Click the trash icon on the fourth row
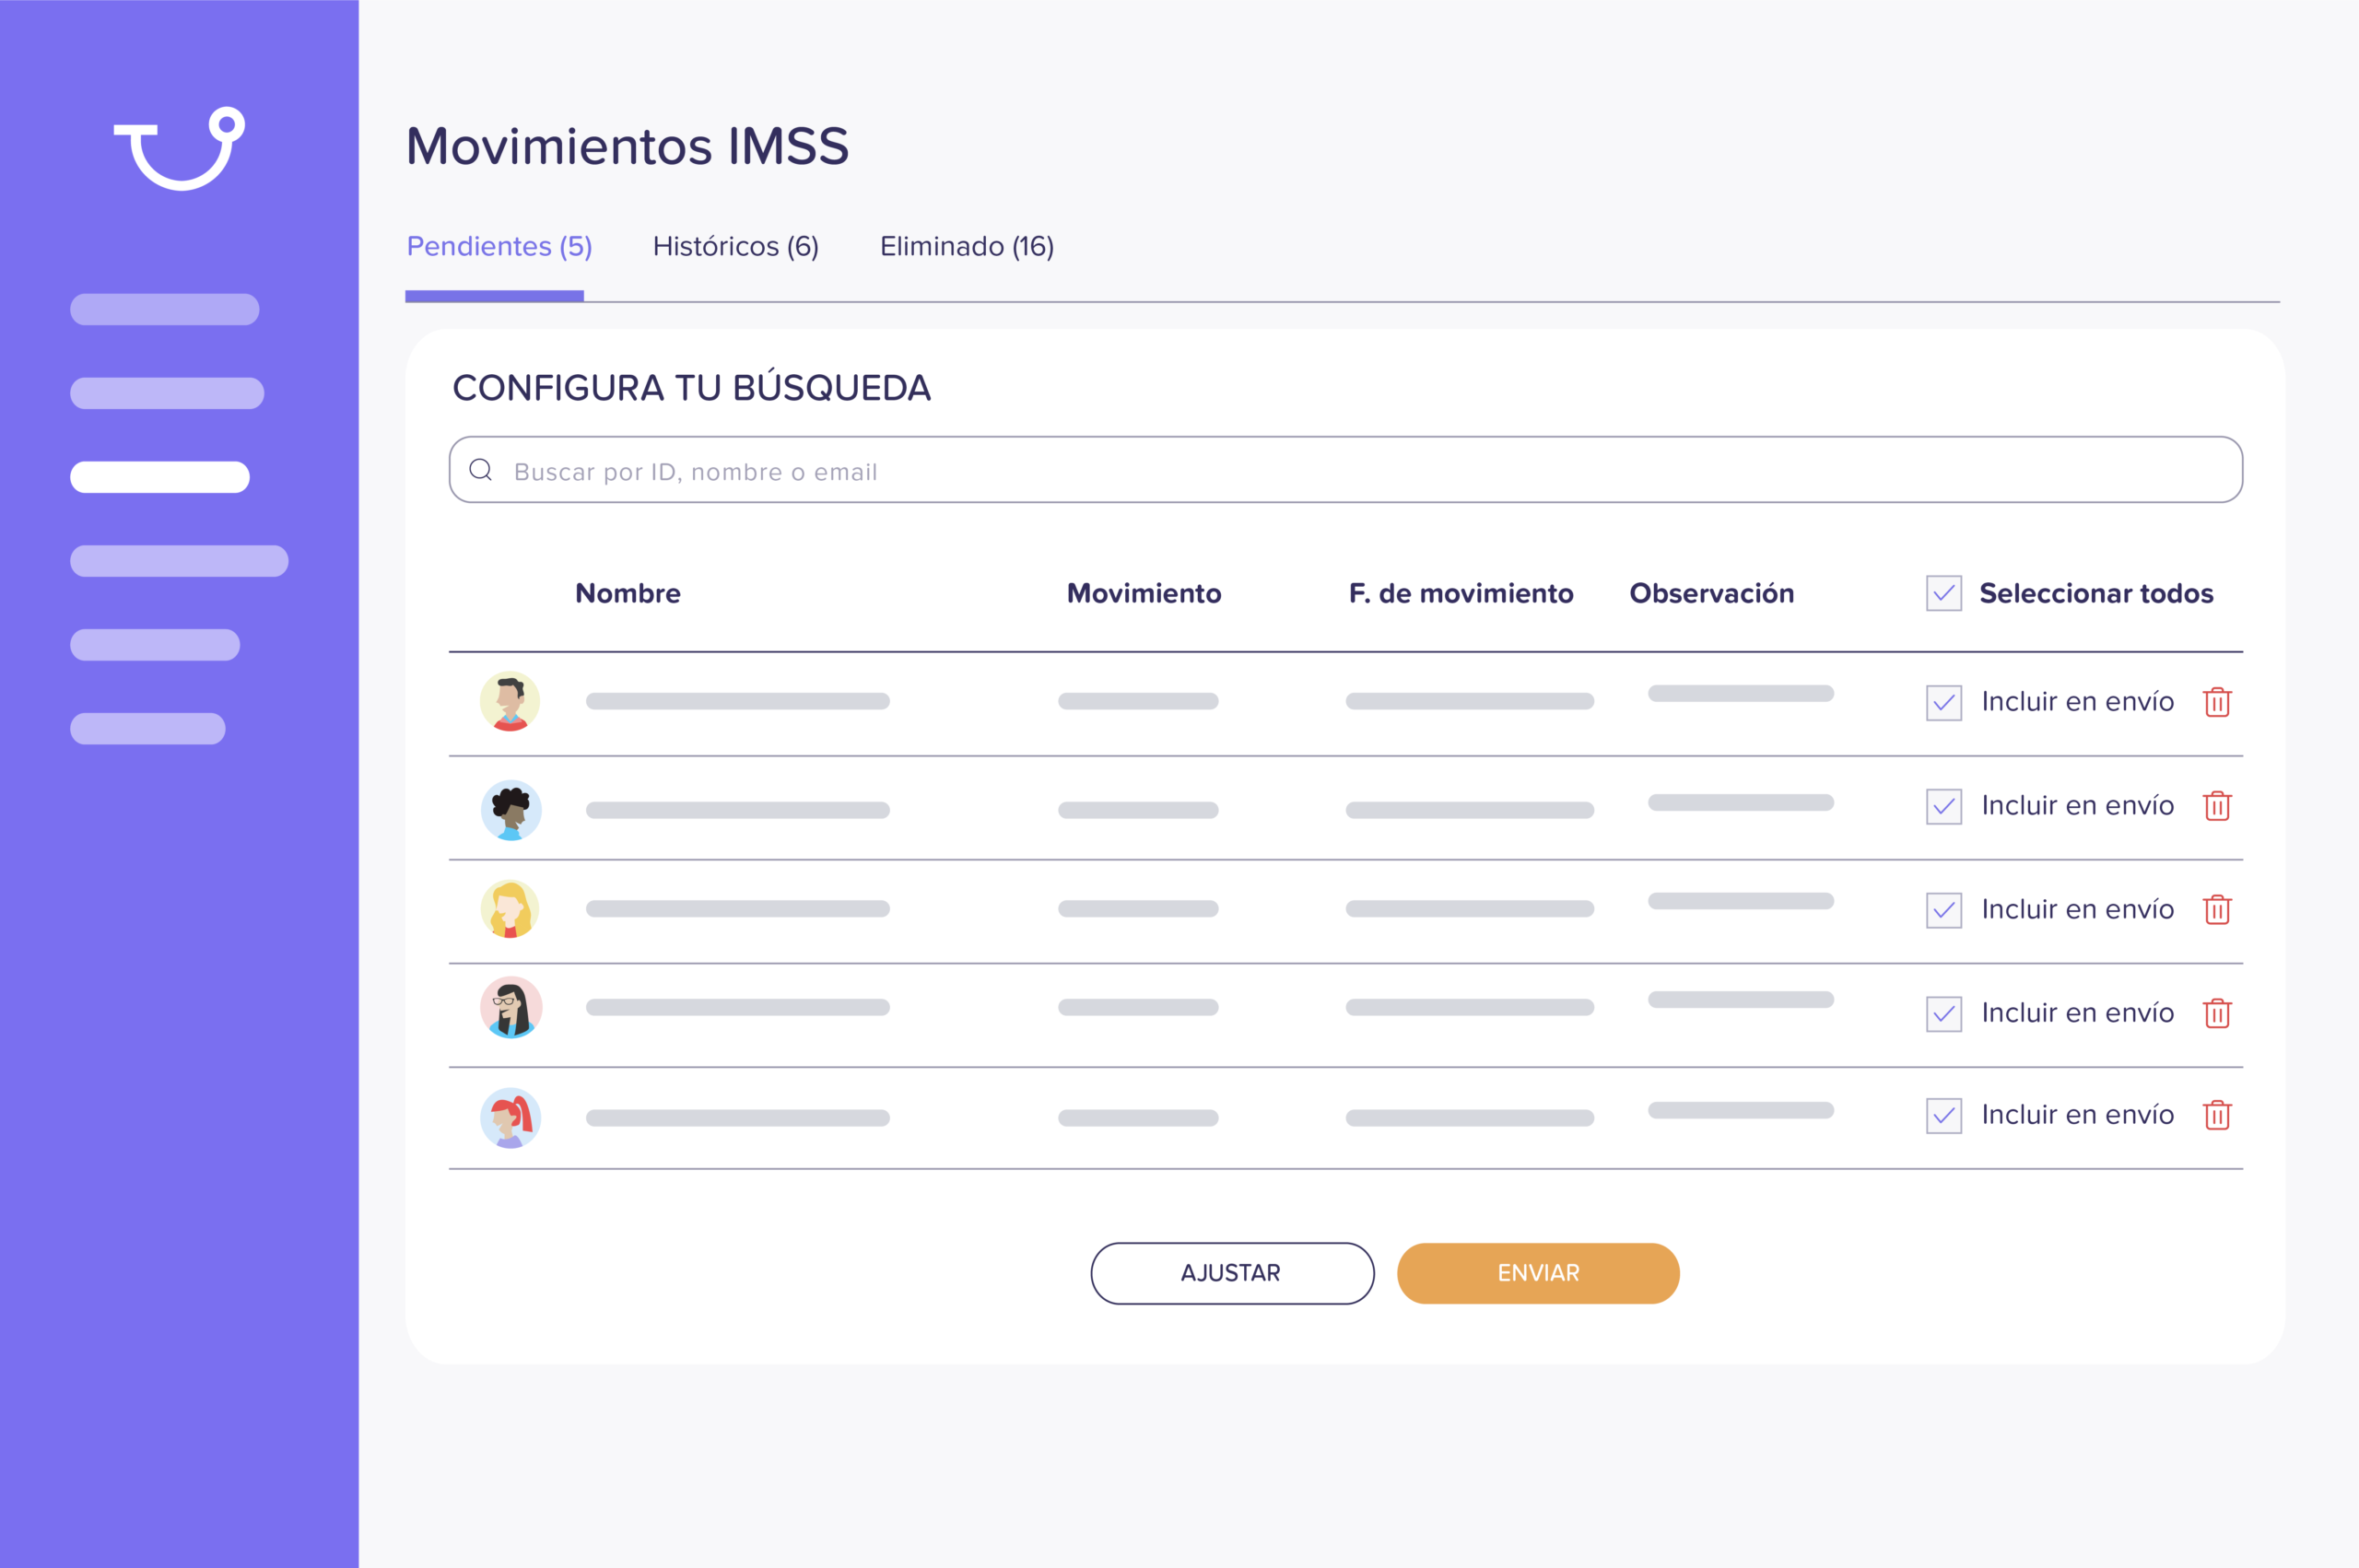2359x1568 pixels. [x=2218, y=1013]
